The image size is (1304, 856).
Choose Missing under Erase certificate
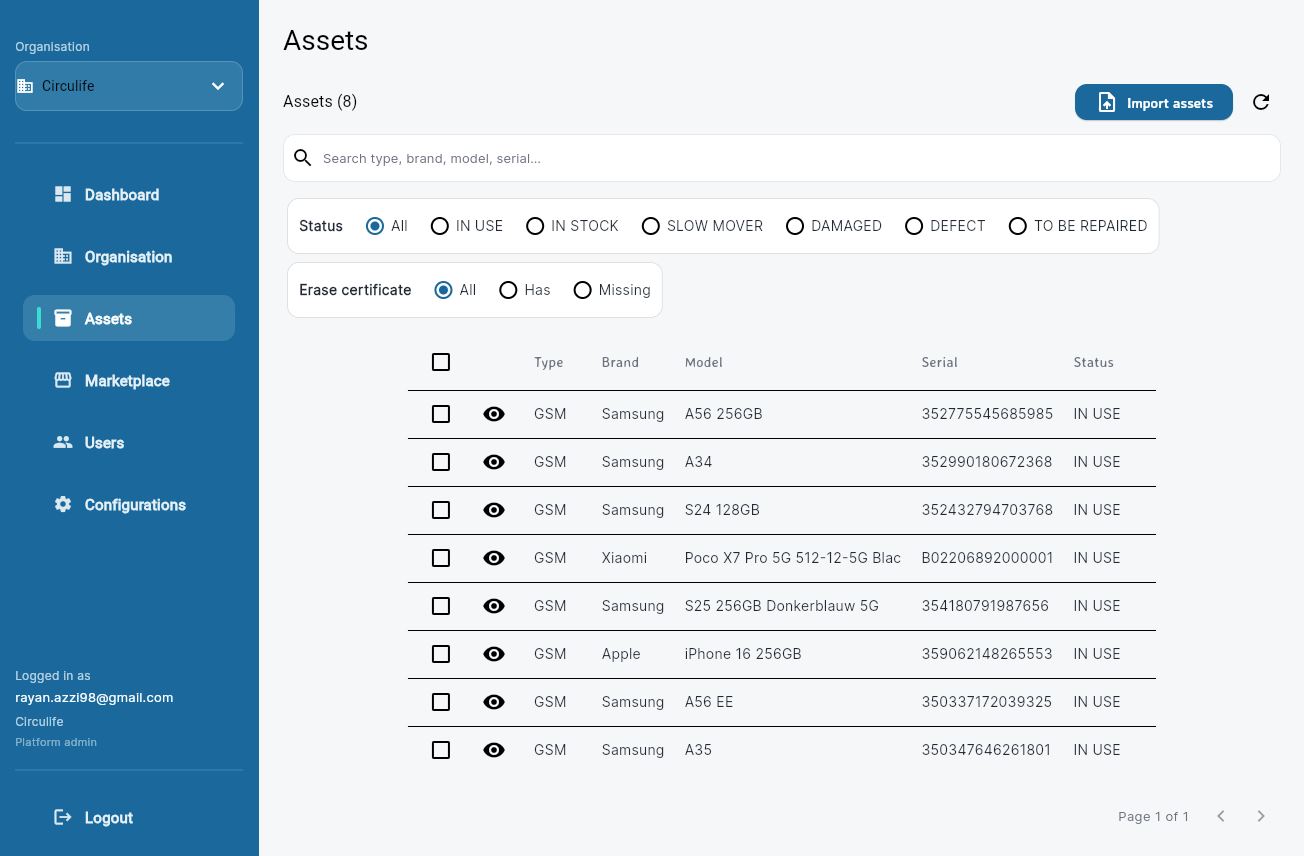(x=583, y=290)
